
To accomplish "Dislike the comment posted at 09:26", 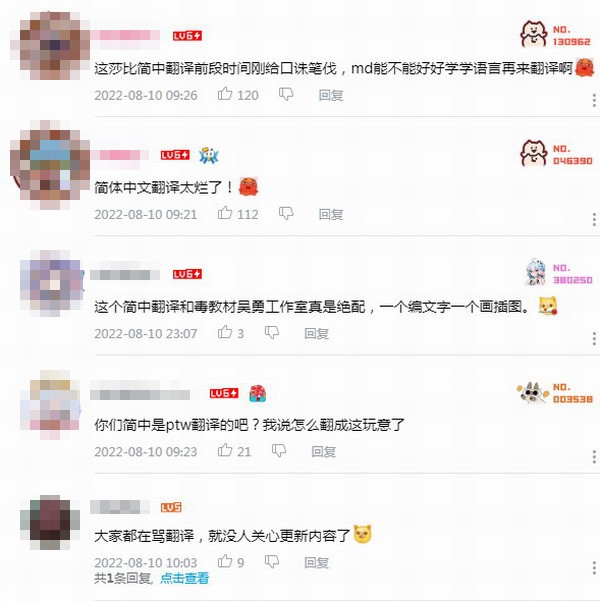I will coord(286,94).
